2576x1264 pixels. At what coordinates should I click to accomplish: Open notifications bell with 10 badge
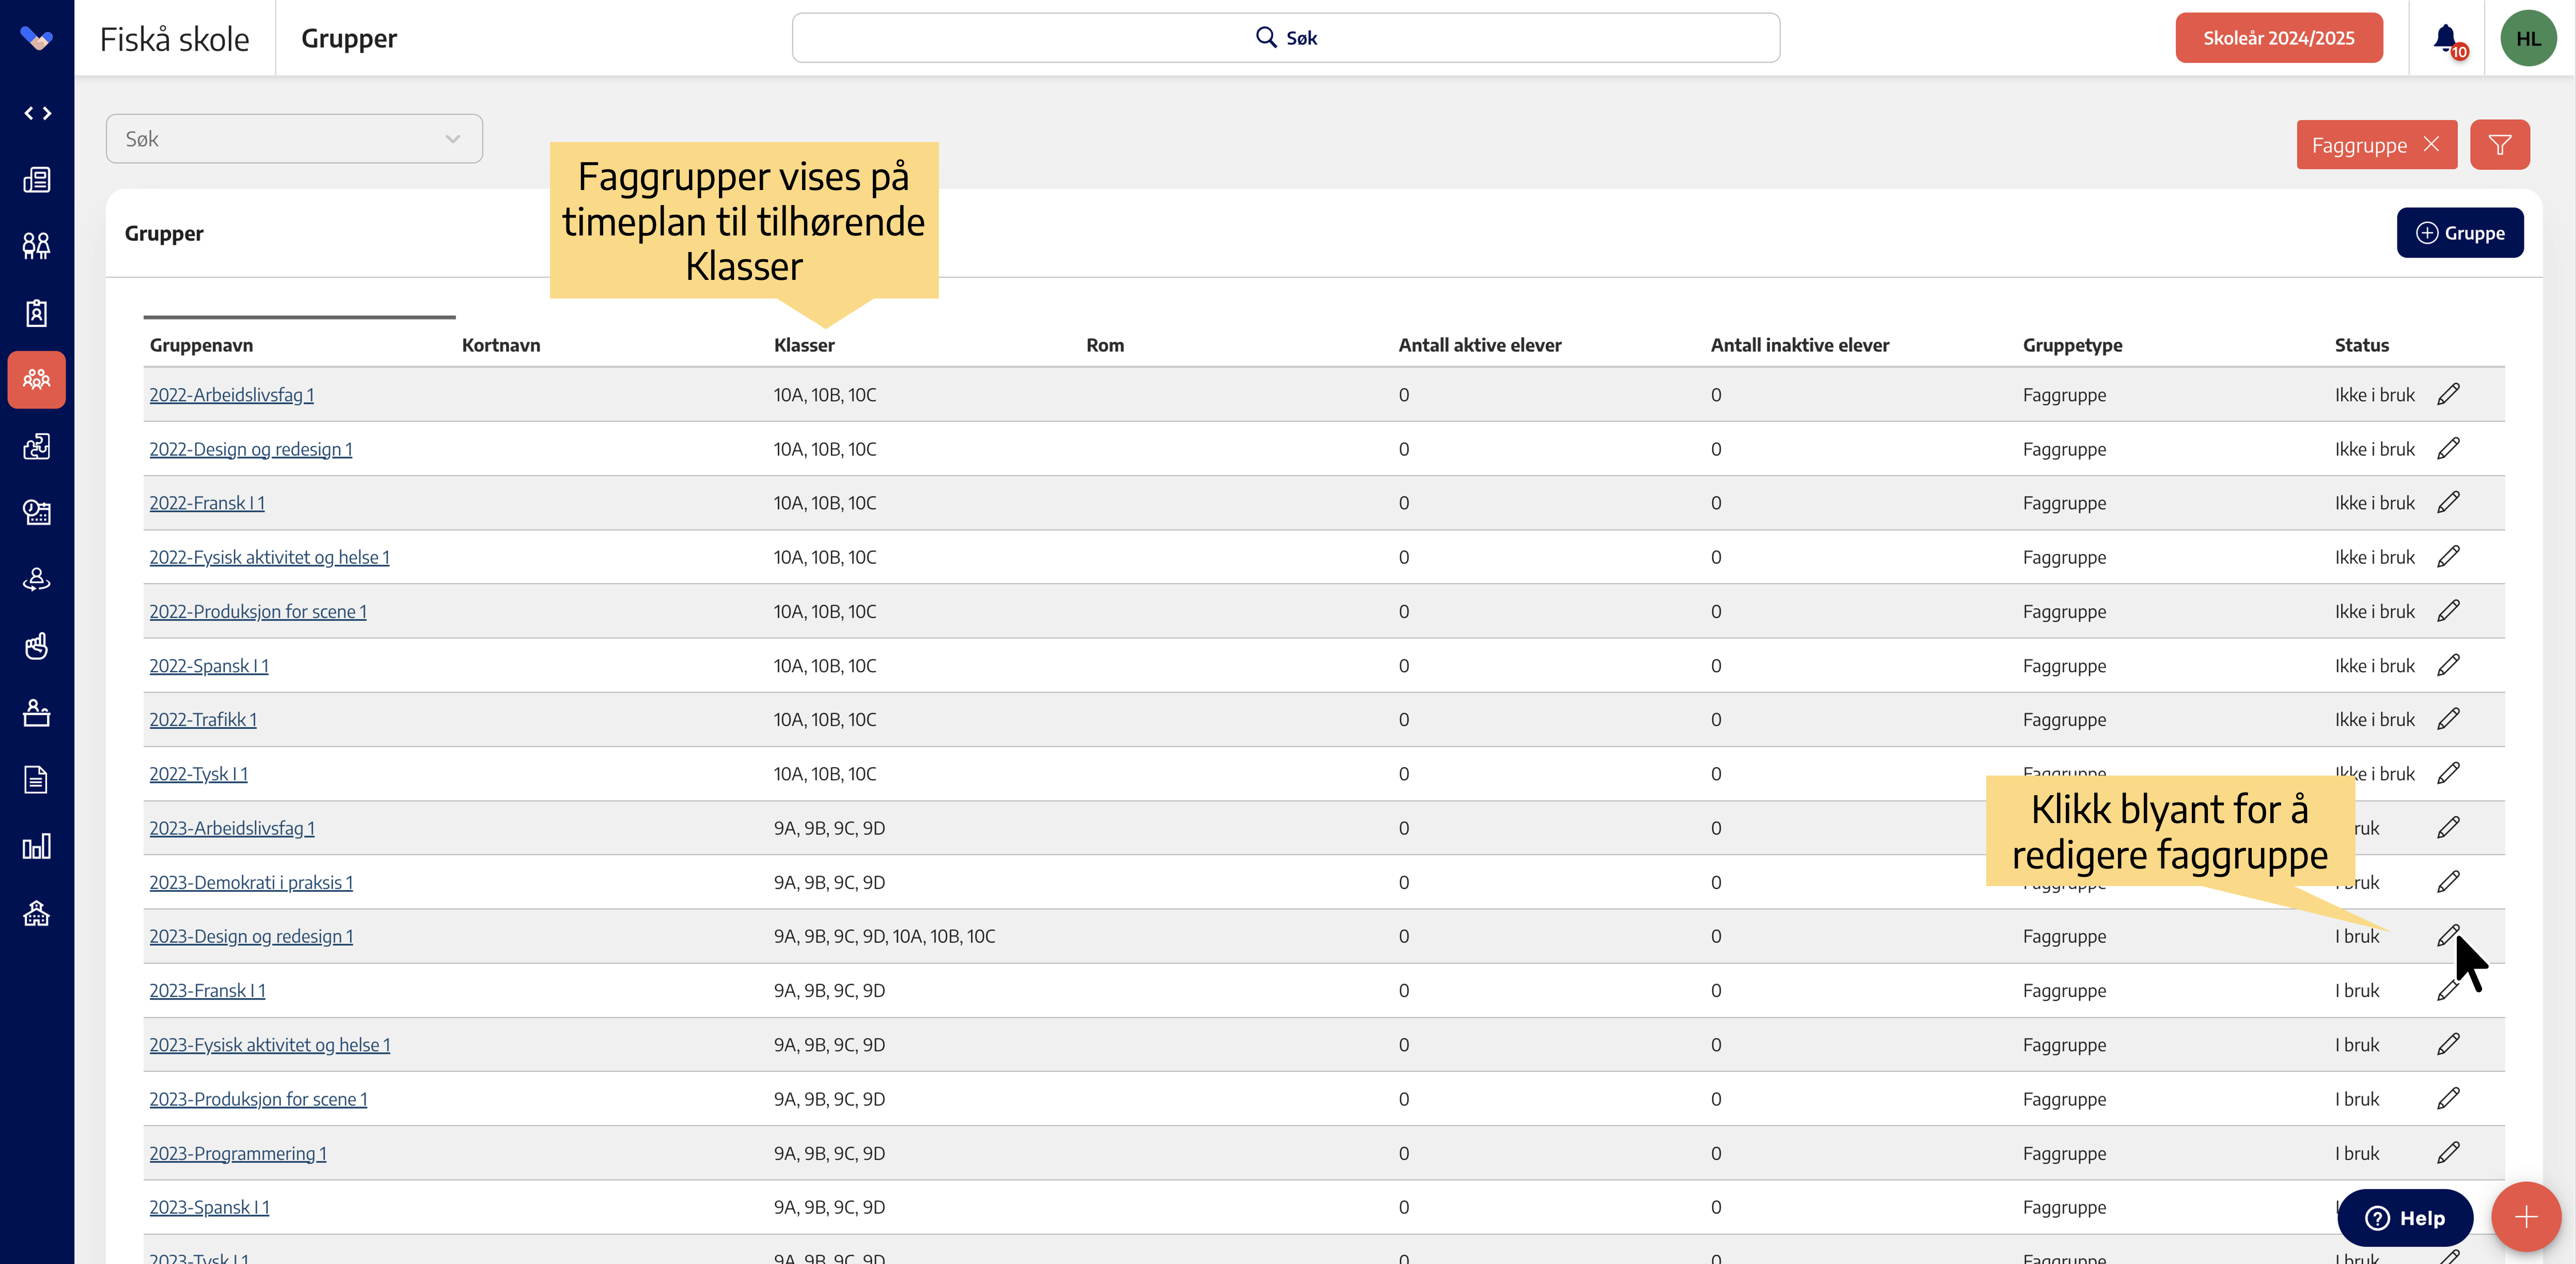coord(2448,39)
